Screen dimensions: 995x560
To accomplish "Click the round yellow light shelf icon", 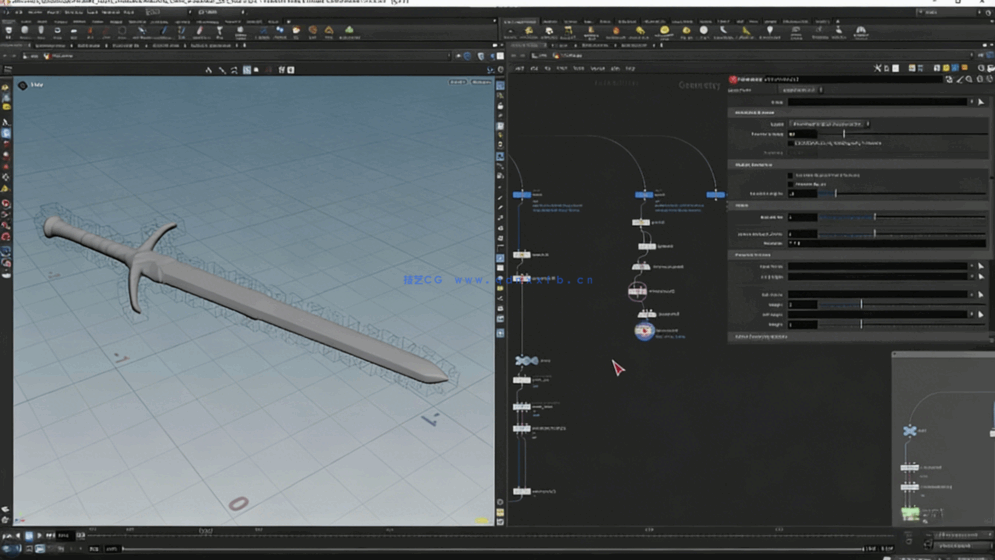I will tap(664, 32).
